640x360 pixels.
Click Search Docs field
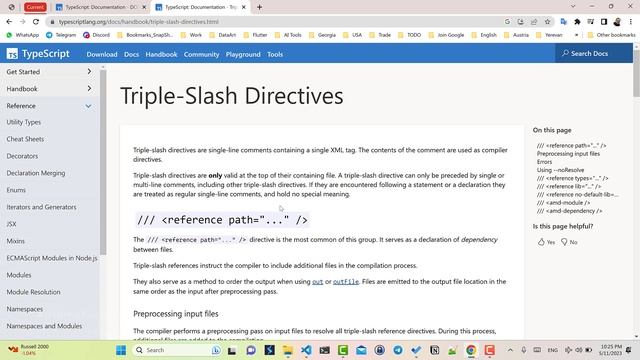(594, 53)
